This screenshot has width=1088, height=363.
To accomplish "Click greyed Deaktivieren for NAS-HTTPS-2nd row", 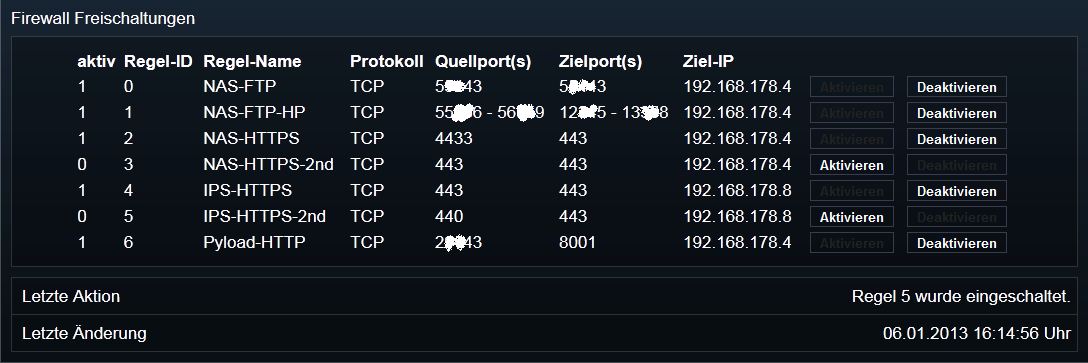I will (956, 165).
